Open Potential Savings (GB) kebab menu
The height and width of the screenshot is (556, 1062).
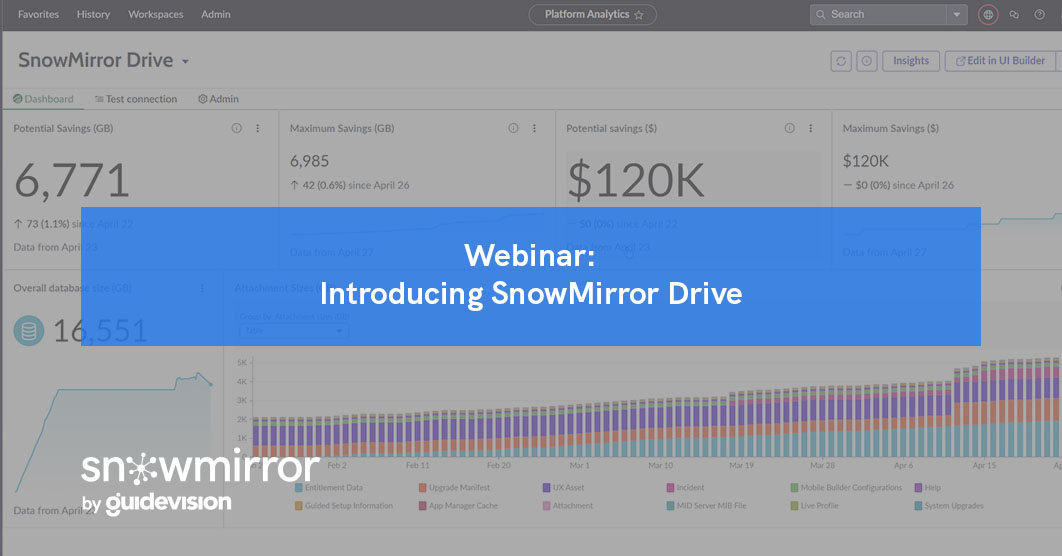click(257, 128)
